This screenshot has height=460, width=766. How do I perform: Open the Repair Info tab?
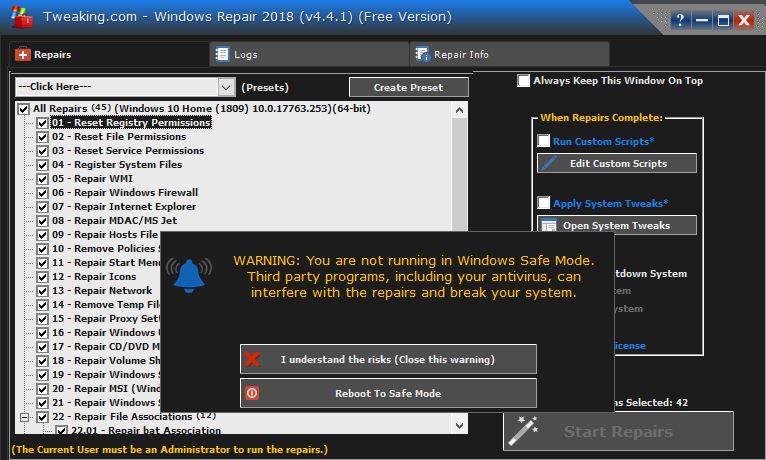tap(510, 54)
